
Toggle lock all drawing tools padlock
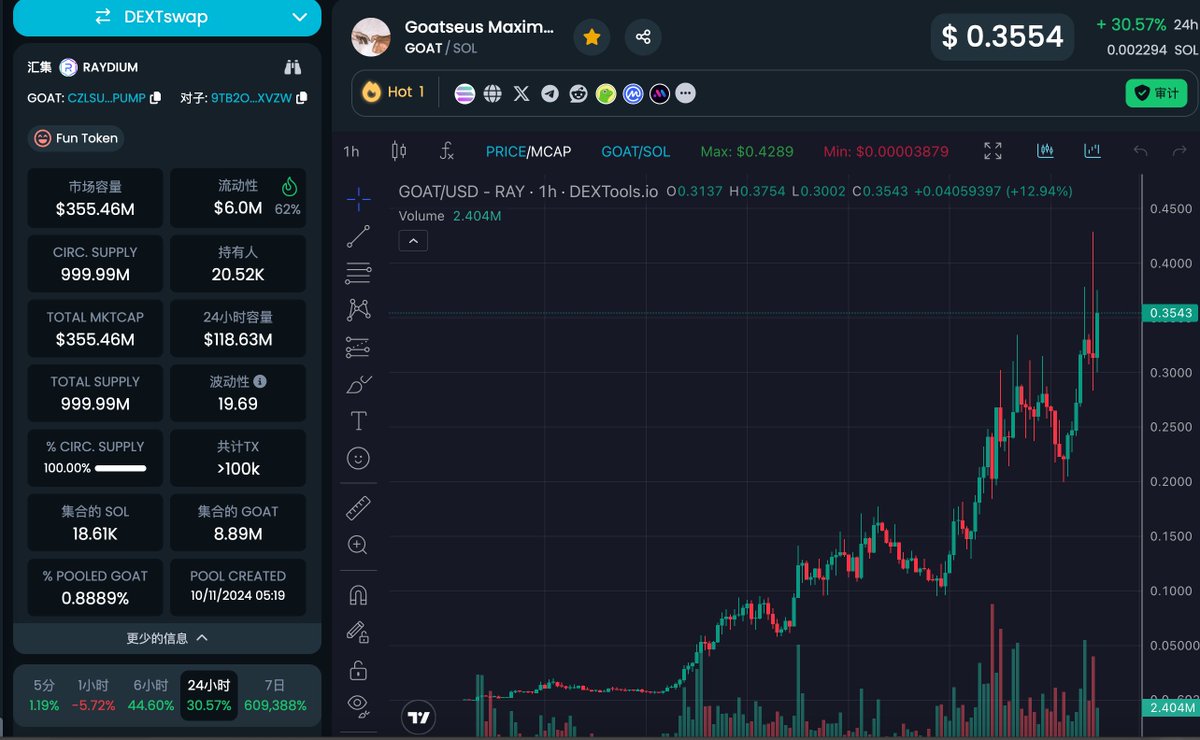tap(358, 669)
